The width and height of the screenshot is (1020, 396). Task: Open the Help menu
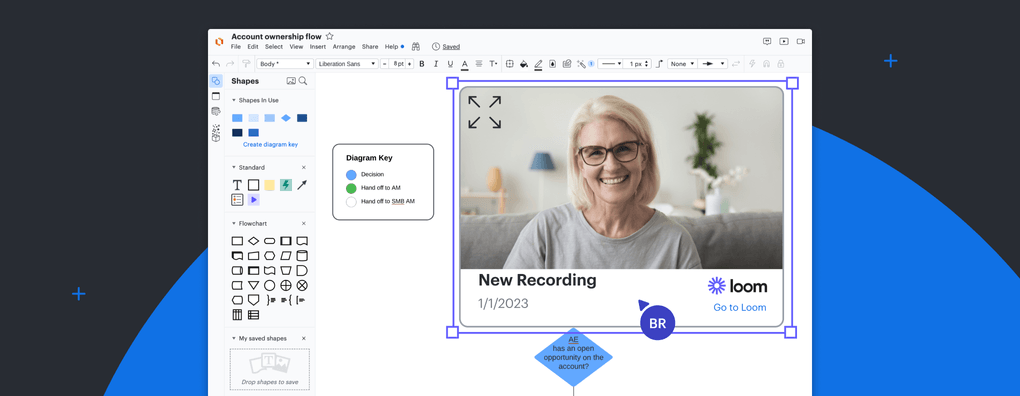391,47
